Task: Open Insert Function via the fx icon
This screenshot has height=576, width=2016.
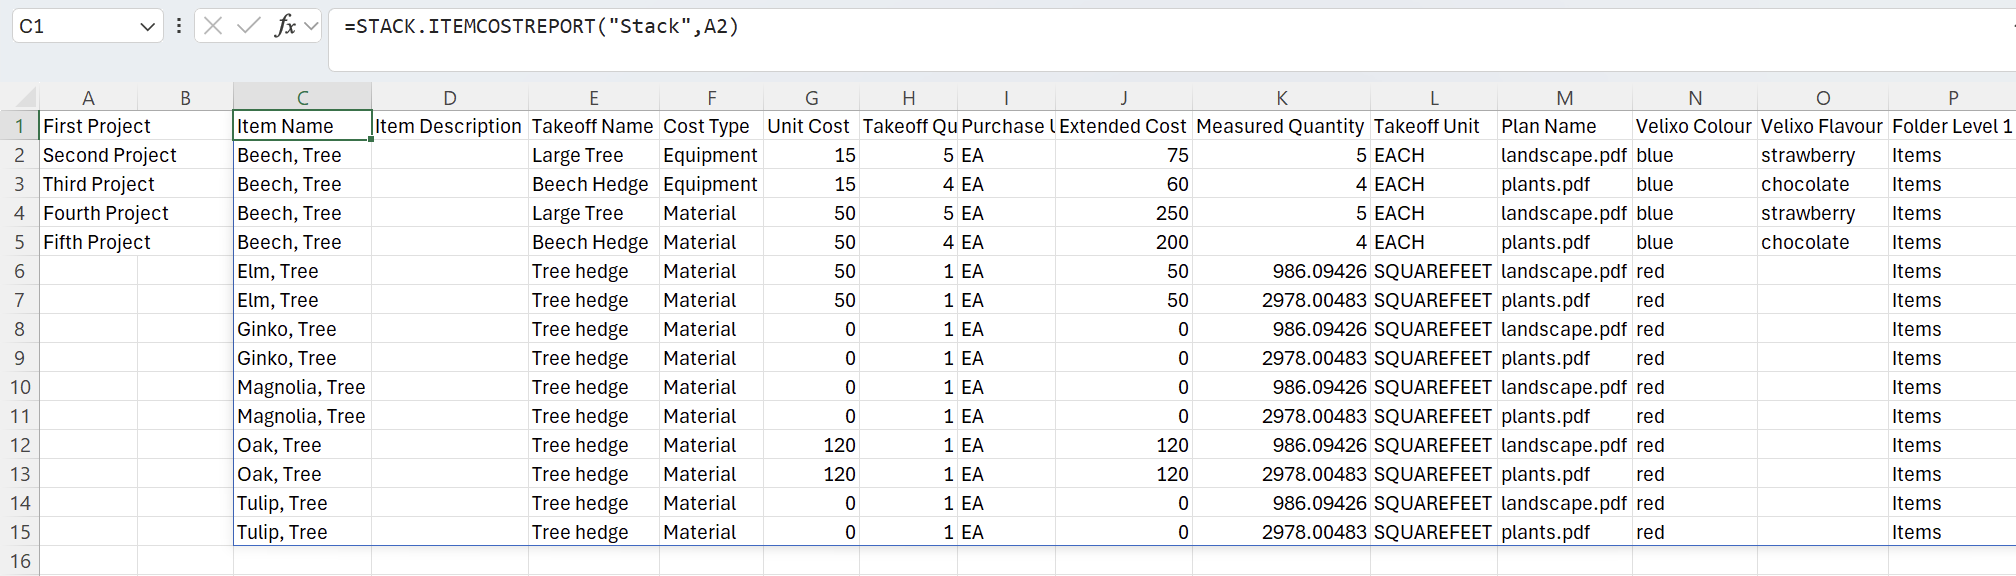Action: pos(285,26)
